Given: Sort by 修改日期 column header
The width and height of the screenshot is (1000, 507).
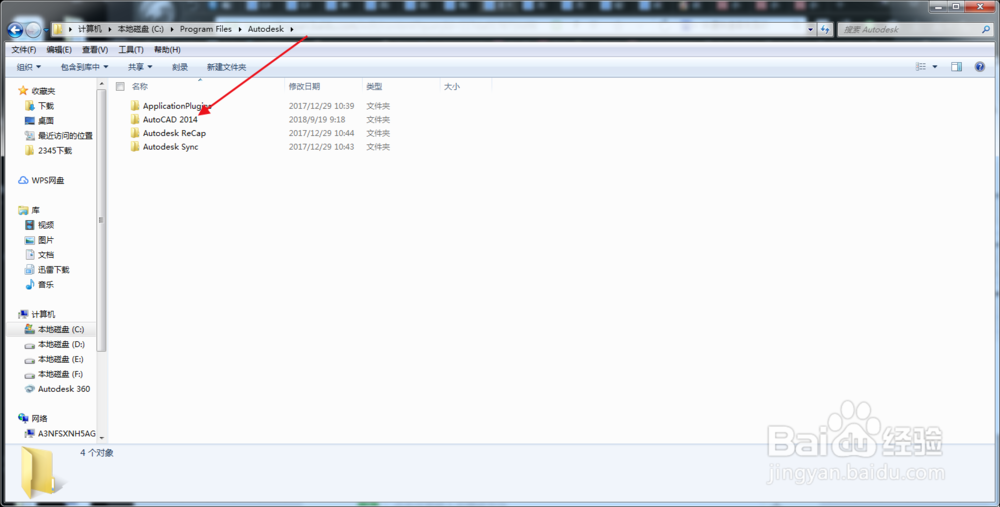Looking at the screenshot, I should click(304, 86).
